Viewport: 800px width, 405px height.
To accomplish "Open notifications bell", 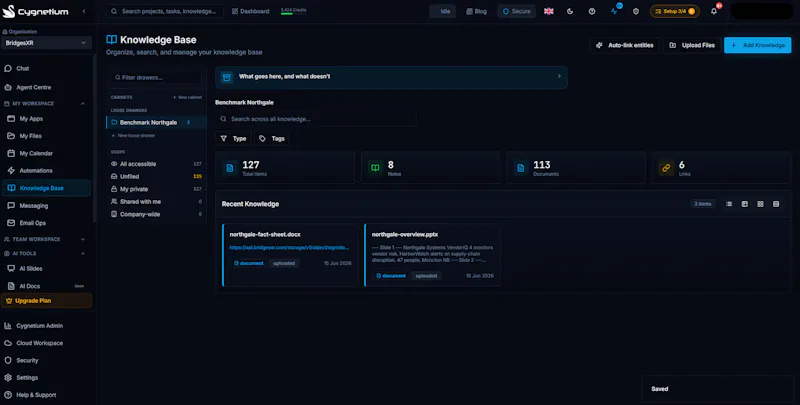I will 714,11.
